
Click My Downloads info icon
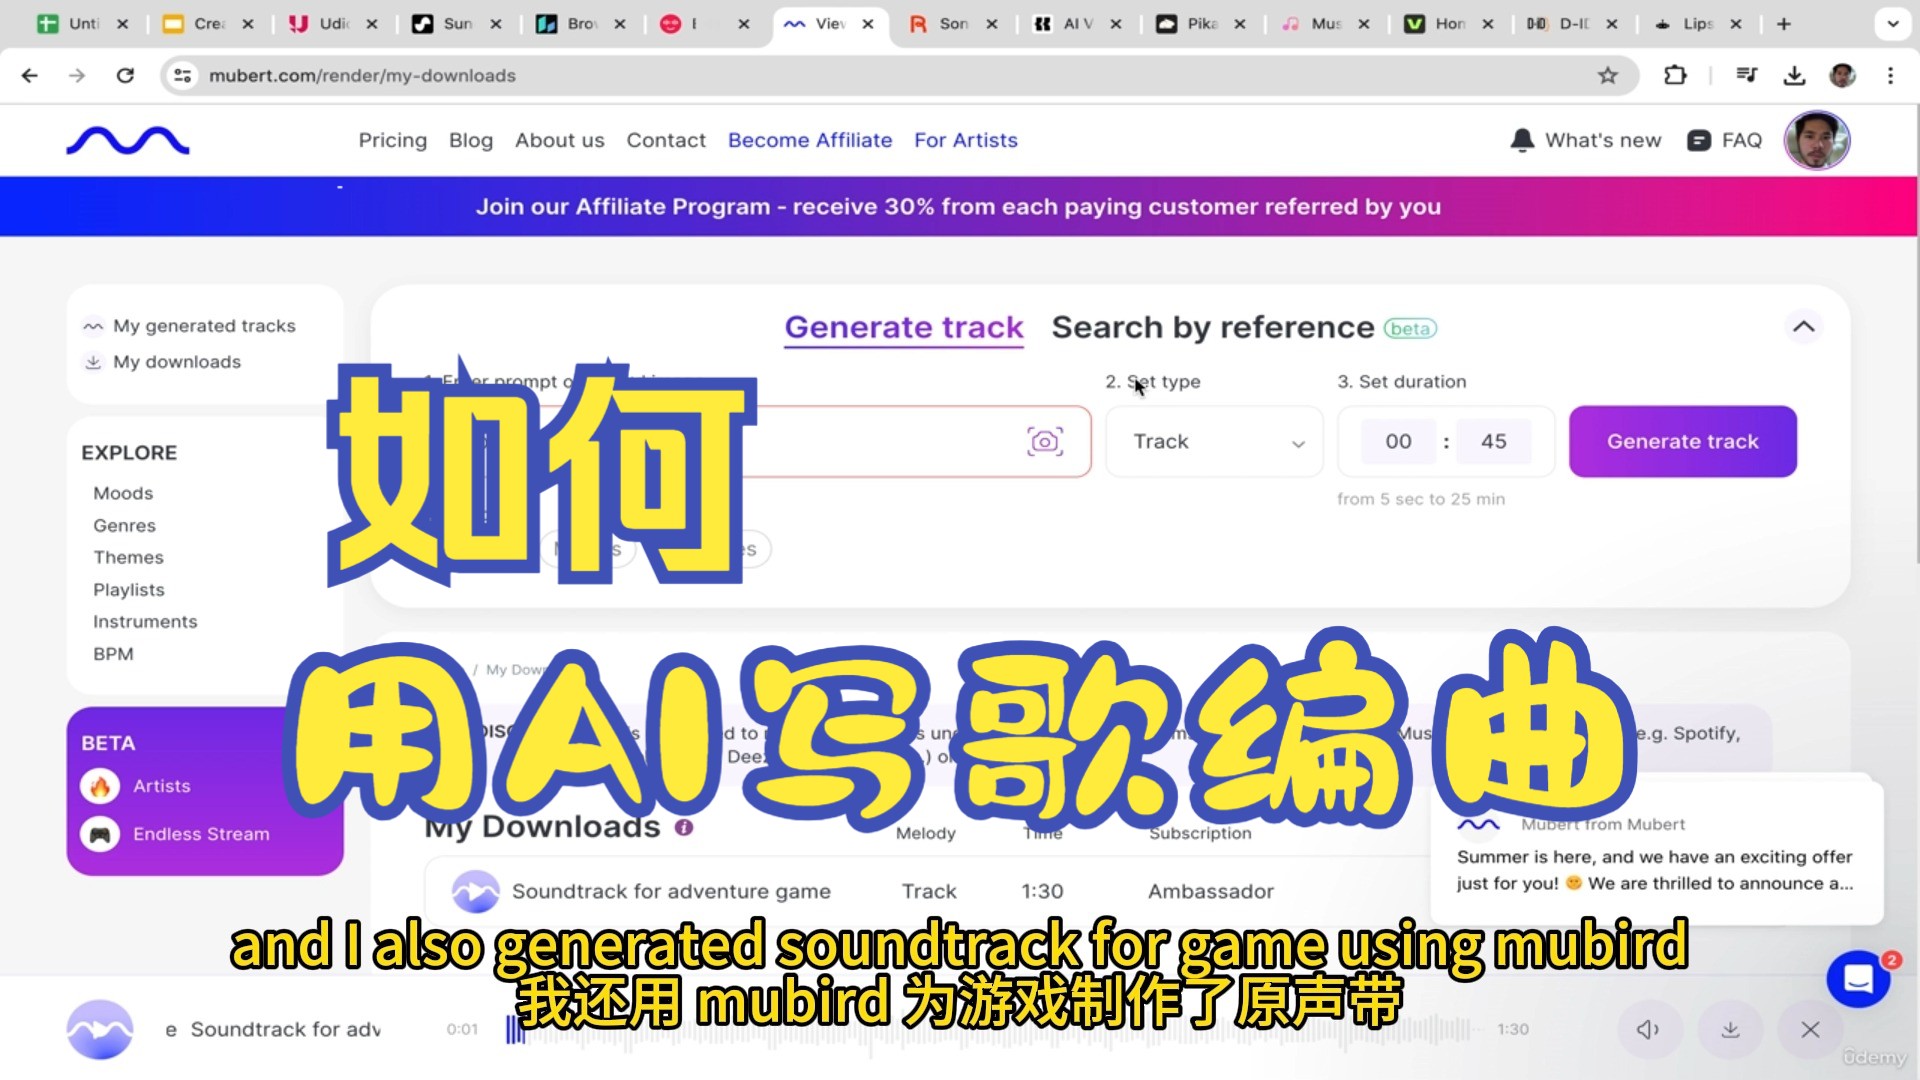684,827
